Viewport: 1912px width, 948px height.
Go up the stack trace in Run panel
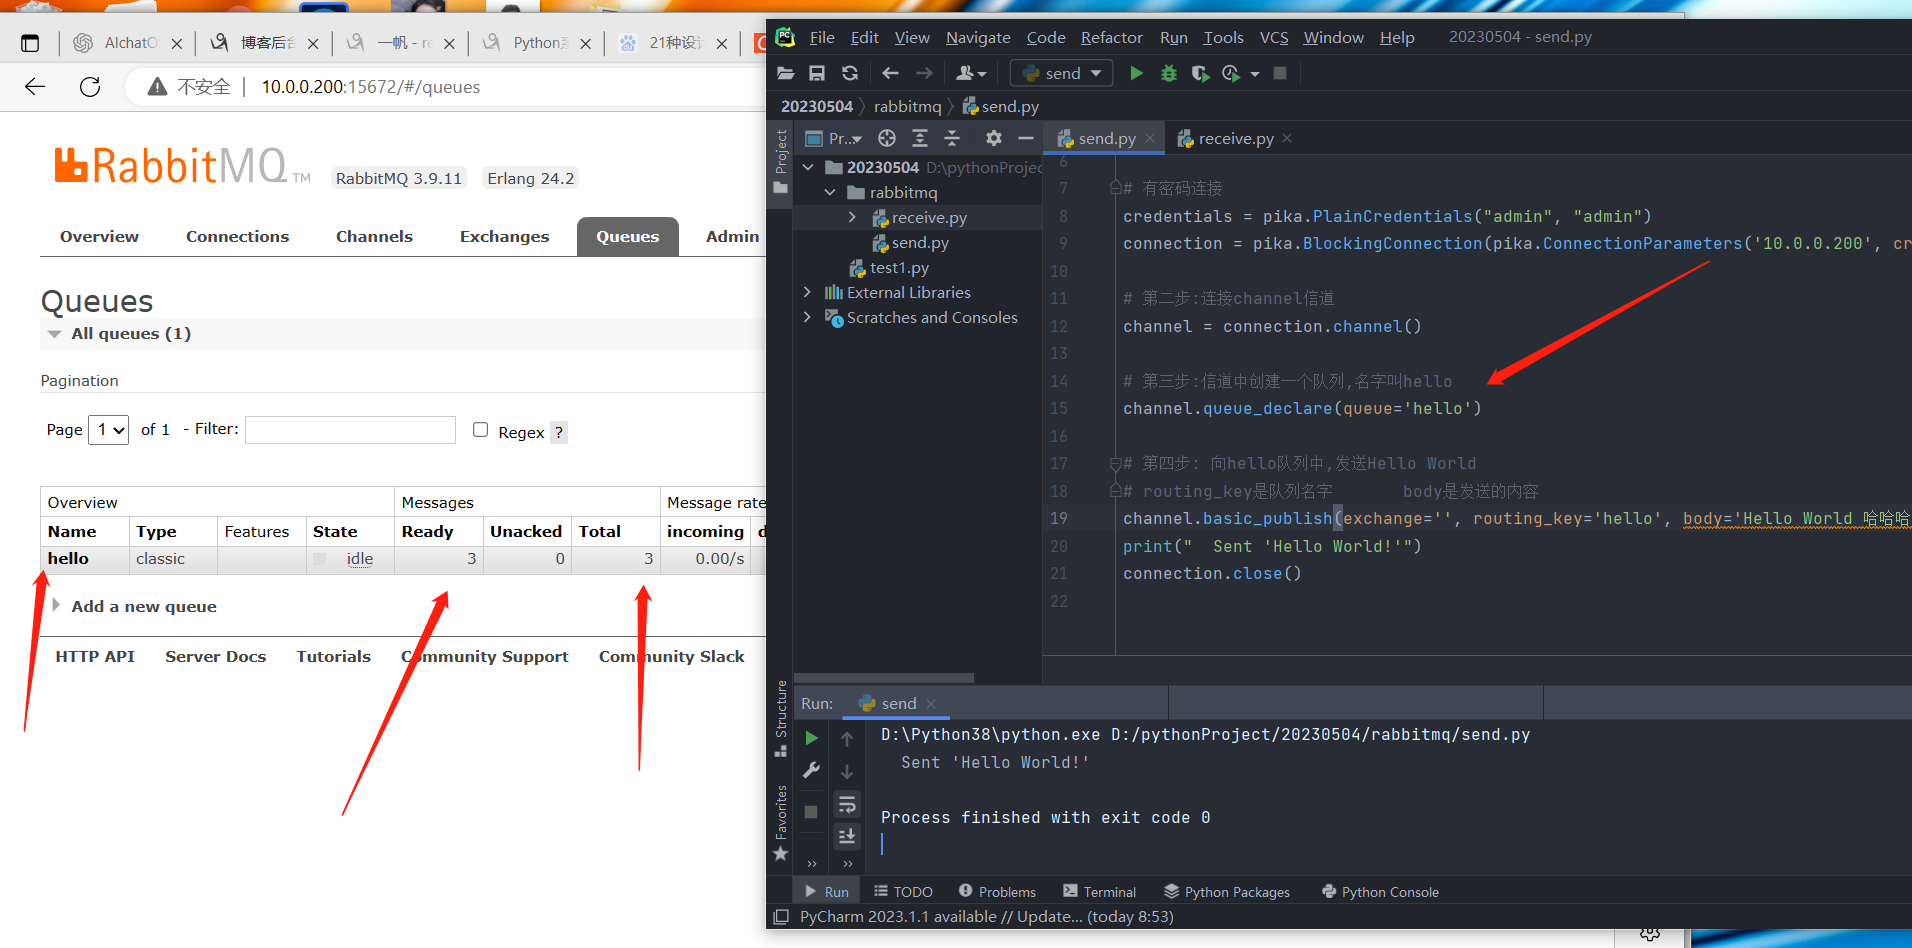pyautogui.click(x=847, y=739)
